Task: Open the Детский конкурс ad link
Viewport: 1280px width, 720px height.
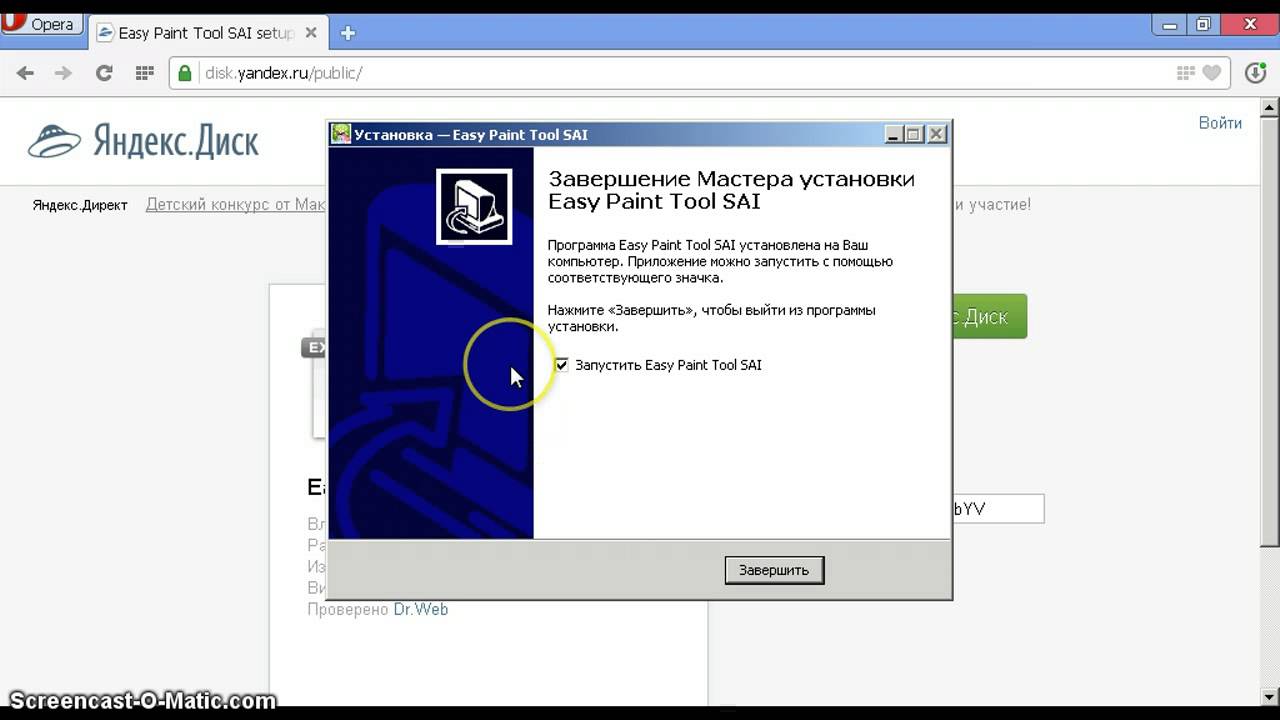Action: (x=236, y=204)
